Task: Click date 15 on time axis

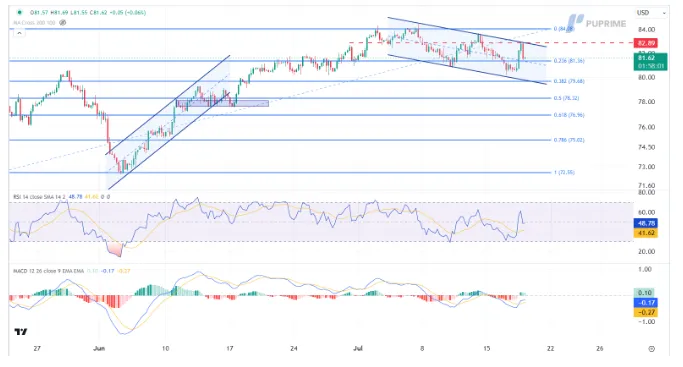Action: (x=487, y=348)
